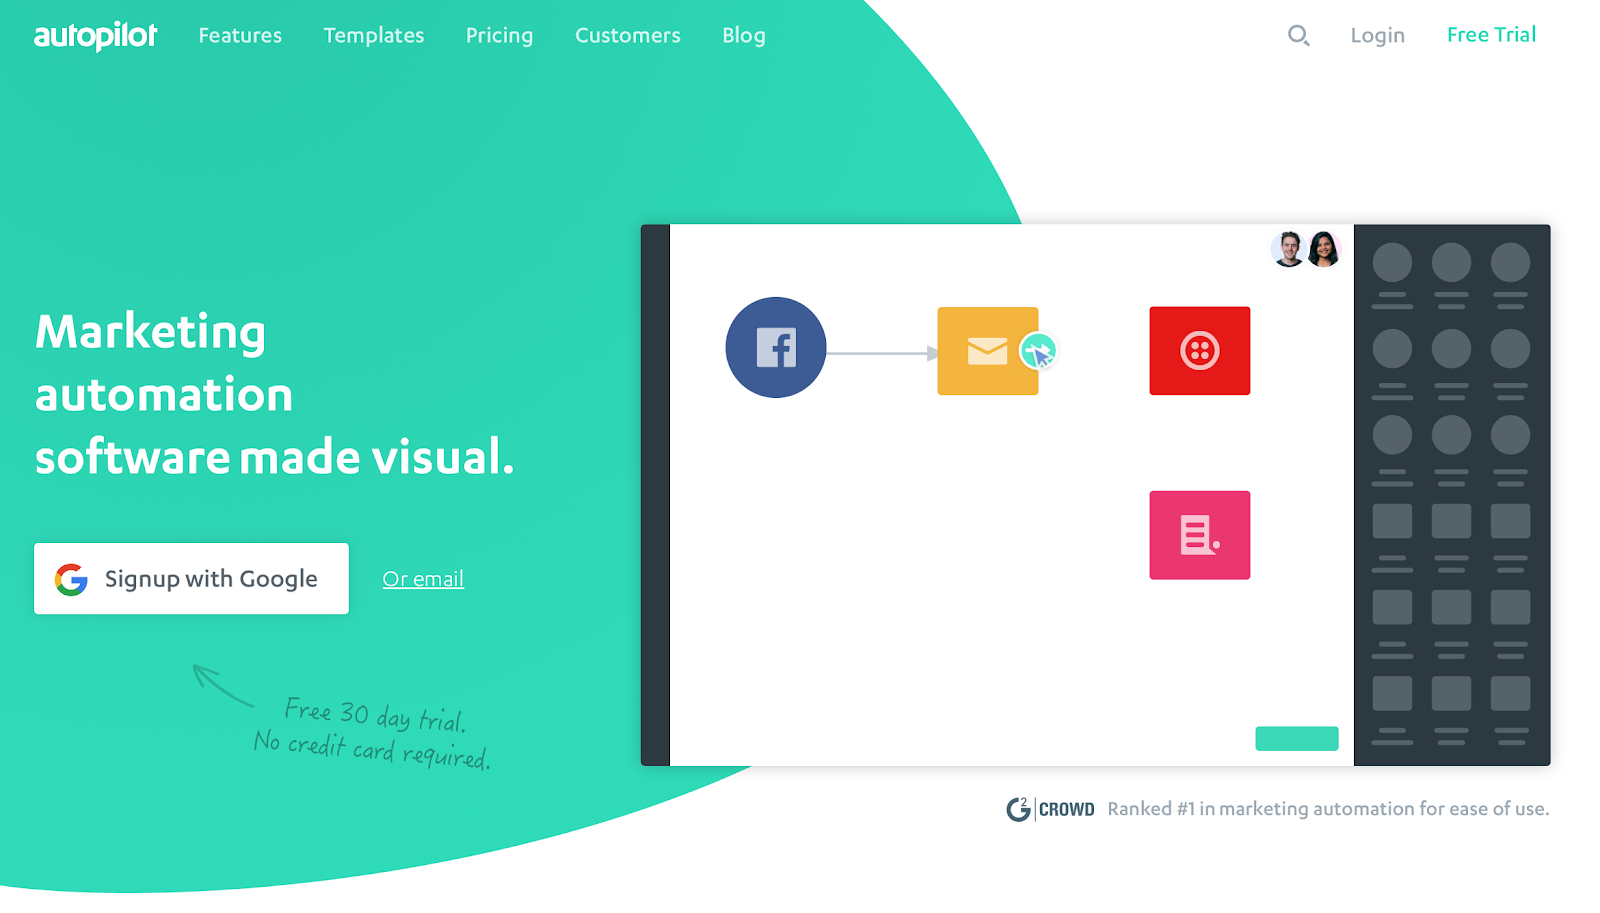Open the Login link

1377,35
